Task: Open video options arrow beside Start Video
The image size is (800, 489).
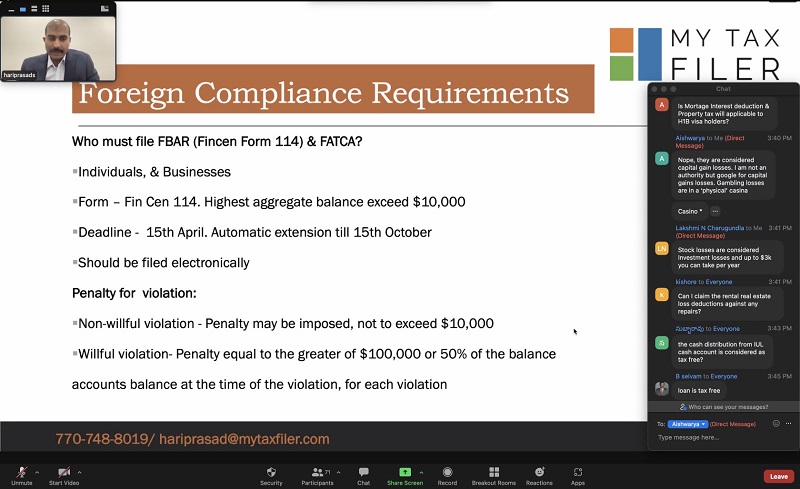Action: tap(80, 472)
